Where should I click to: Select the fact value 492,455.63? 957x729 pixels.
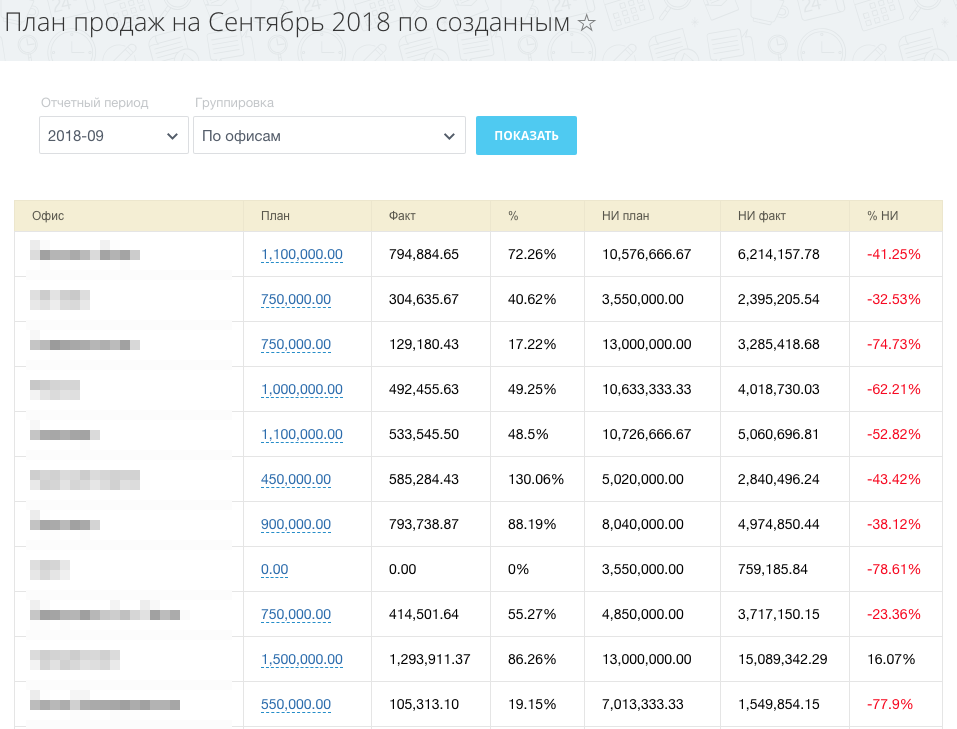click(424, 390)
